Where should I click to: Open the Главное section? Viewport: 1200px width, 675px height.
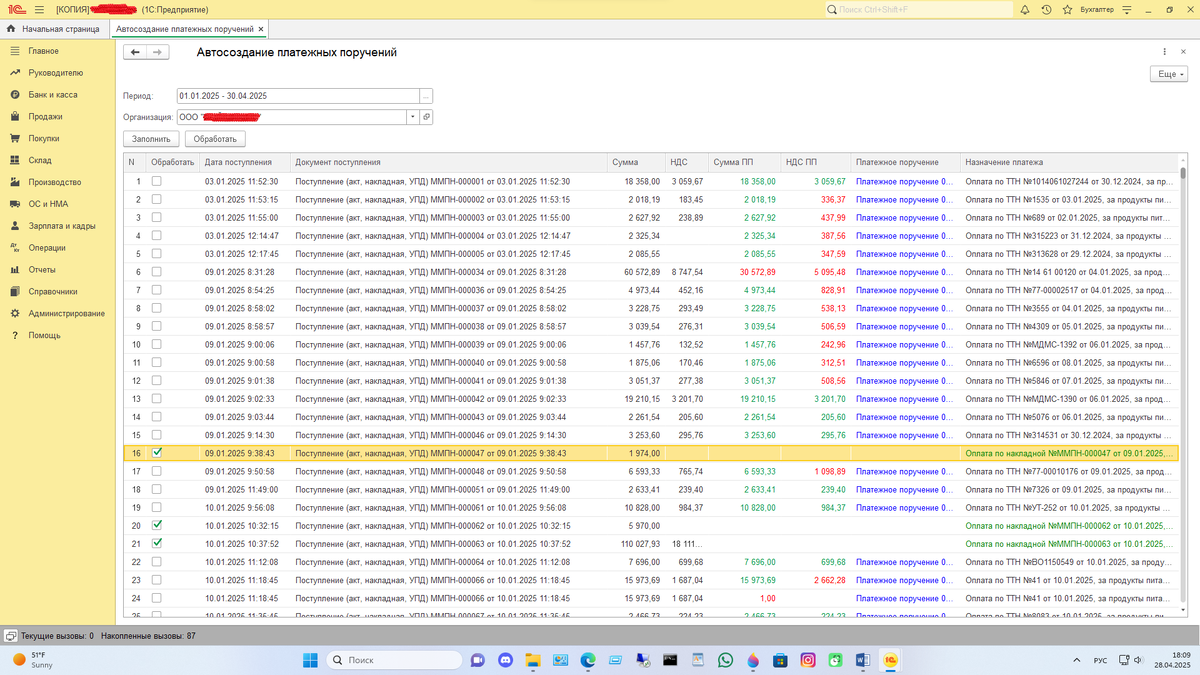[x=43, y=51]
